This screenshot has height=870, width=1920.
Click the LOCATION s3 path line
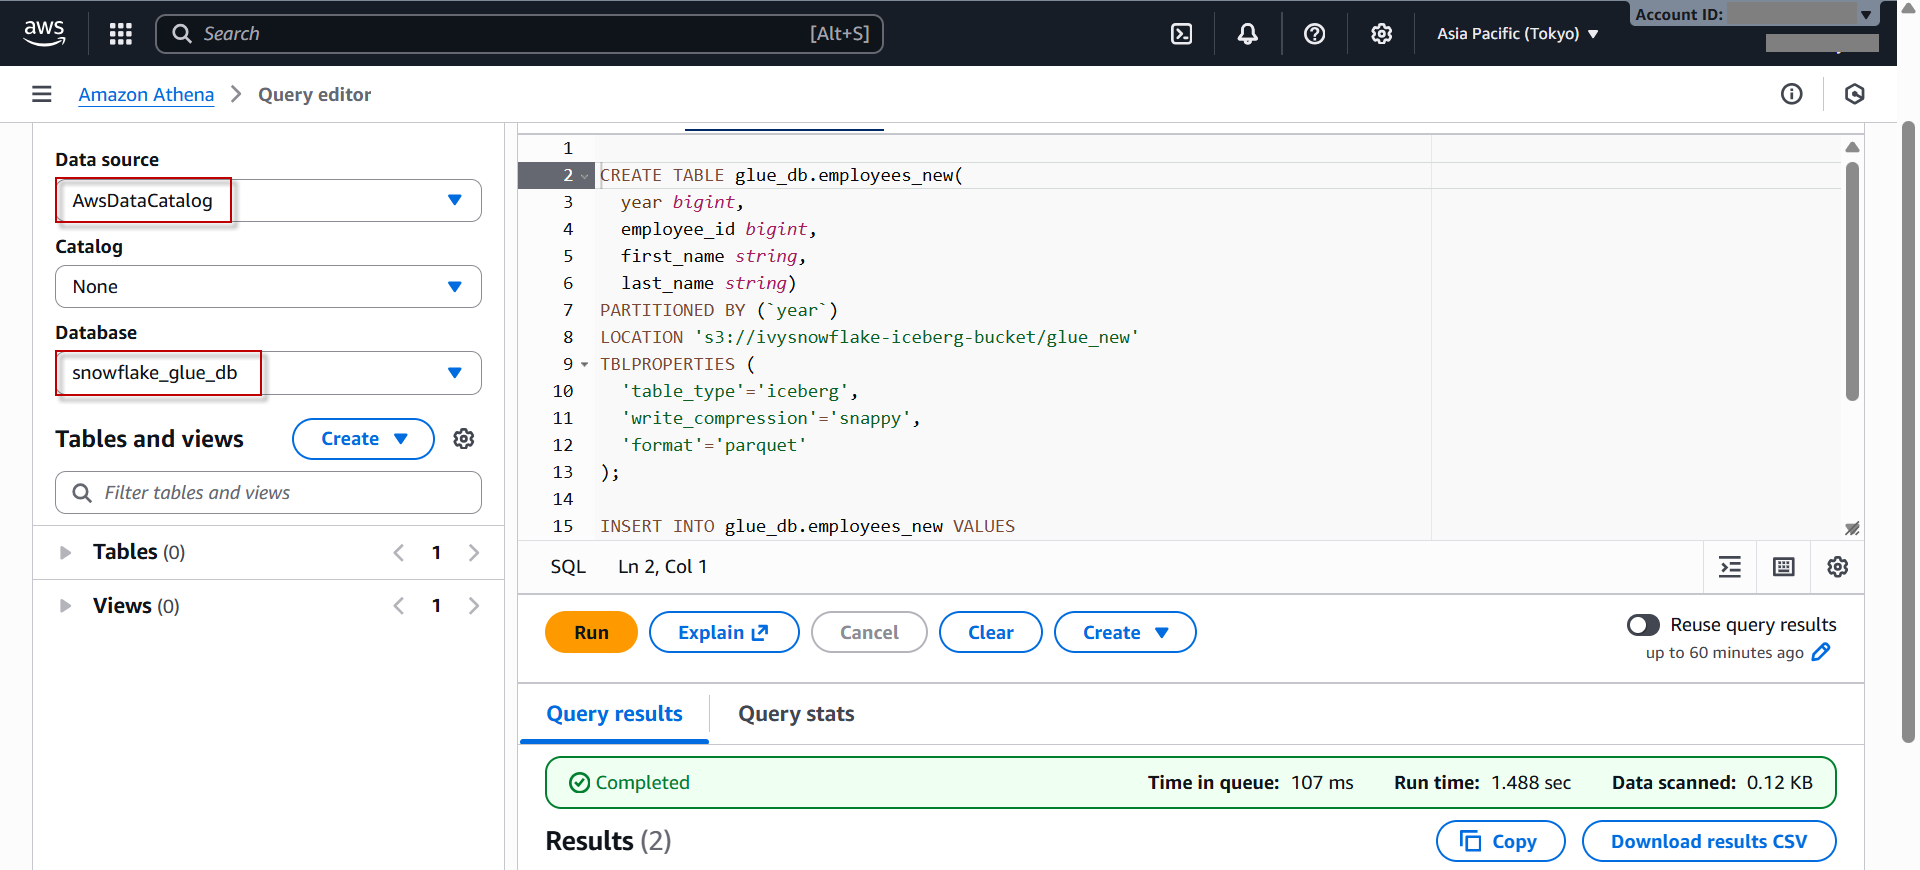pyautogui.click(x=869, y=337)
